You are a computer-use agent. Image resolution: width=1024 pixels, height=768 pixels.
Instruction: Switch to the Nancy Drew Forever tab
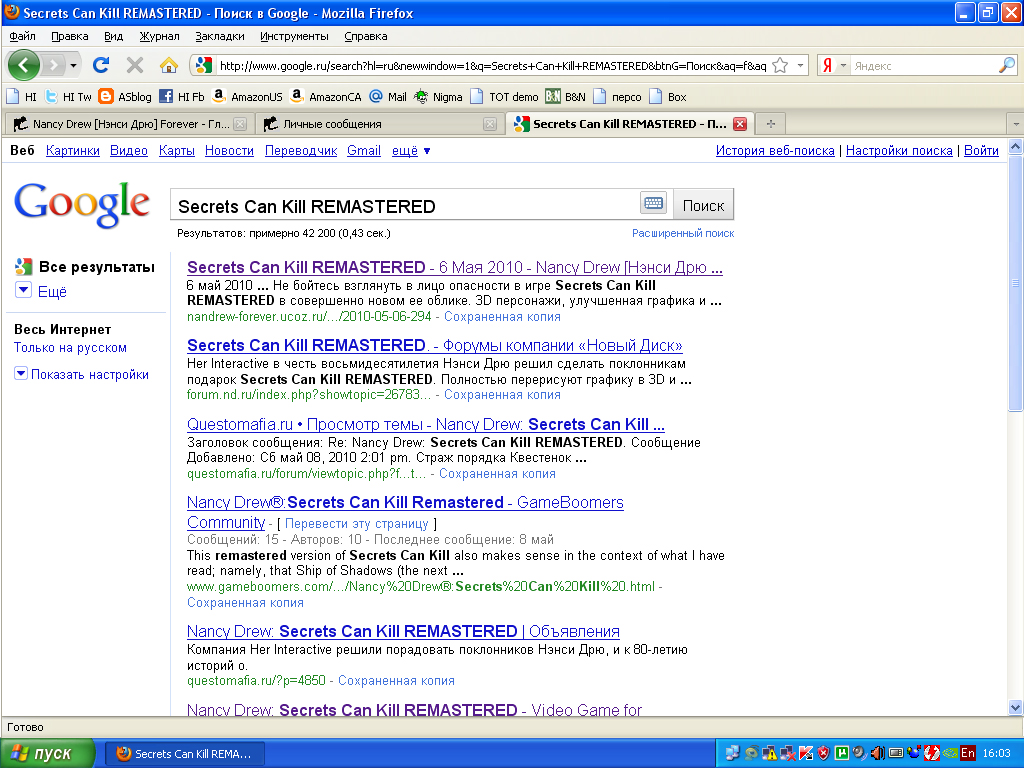point(129,124)
